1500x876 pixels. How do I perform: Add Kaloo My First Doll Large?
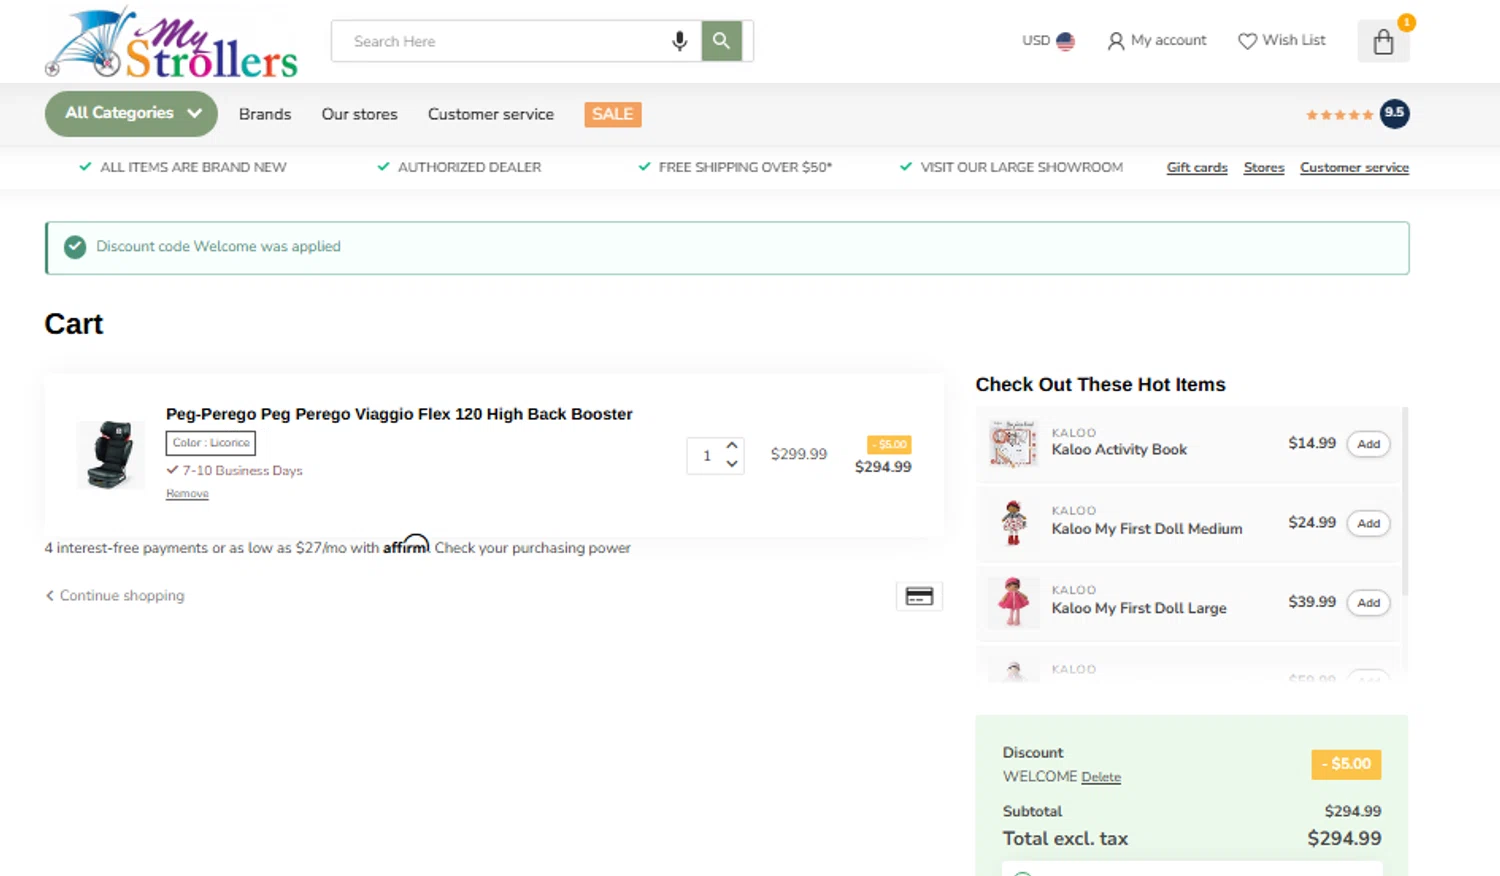tap(1368, 602)
